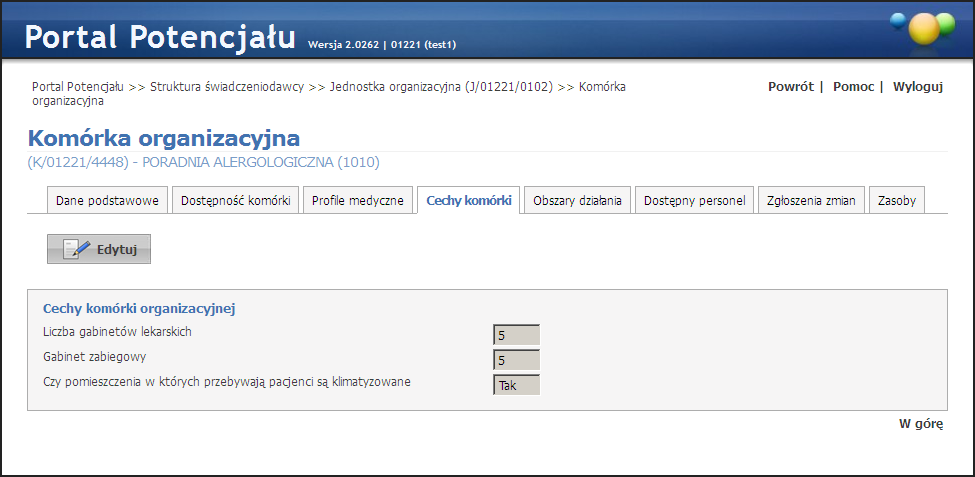The height and width of the screenshot is (477, 975).
Task: Open the Dane podstawowe tab
Action: [x=107, y=201]
